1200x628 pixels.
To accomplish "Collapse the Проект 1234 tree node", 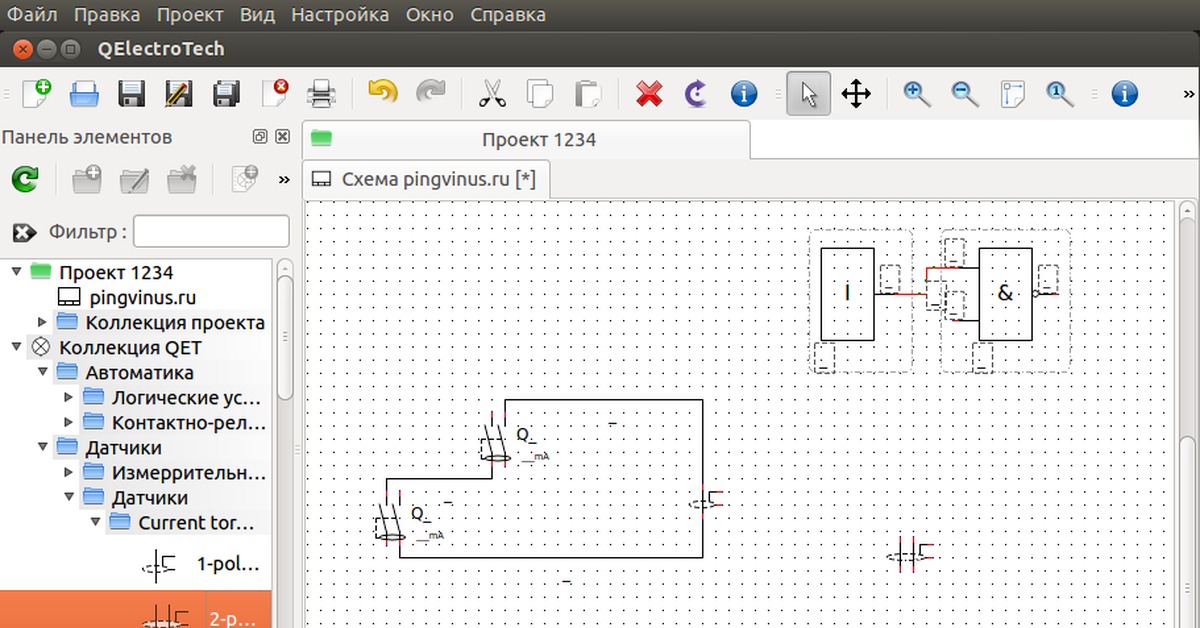I will (x=16, y=272).
